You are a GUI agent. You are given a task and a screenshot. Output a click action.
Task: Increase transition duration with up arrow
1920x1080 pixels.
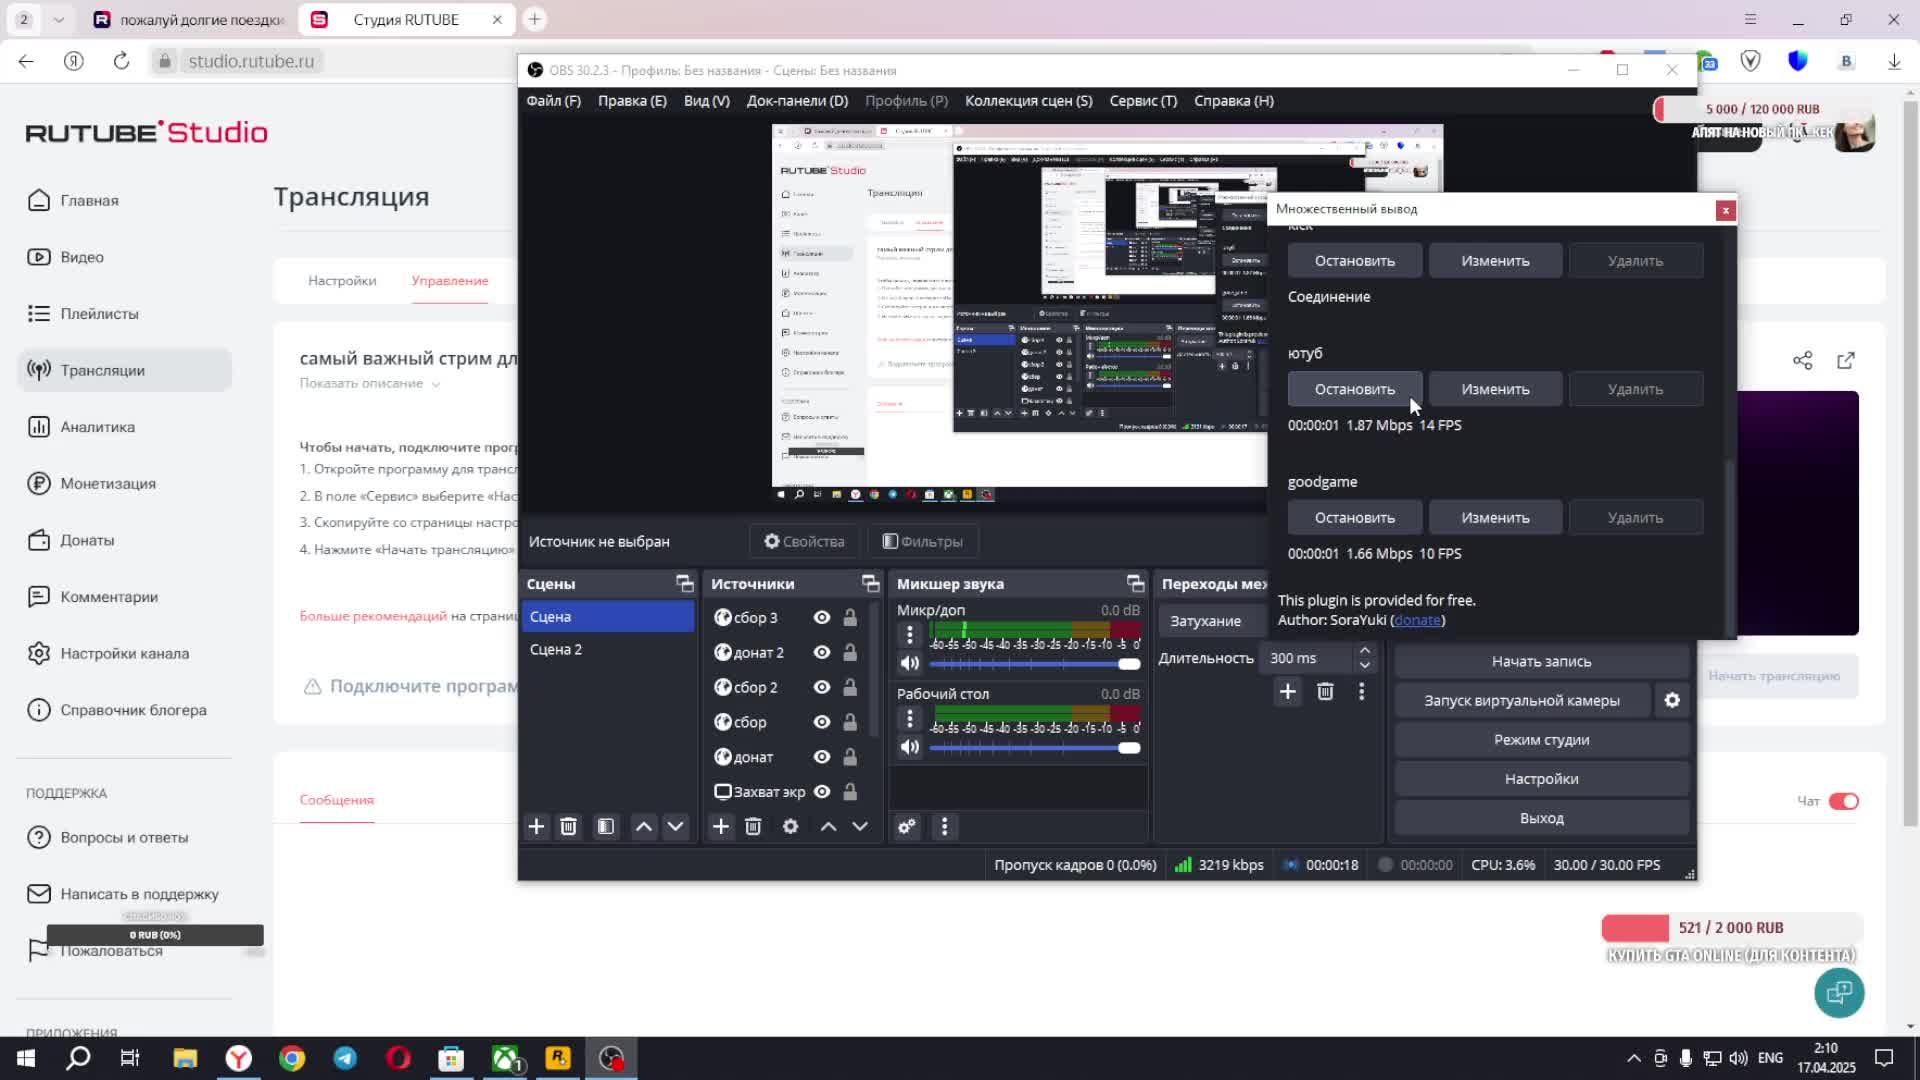[1364, 650]
